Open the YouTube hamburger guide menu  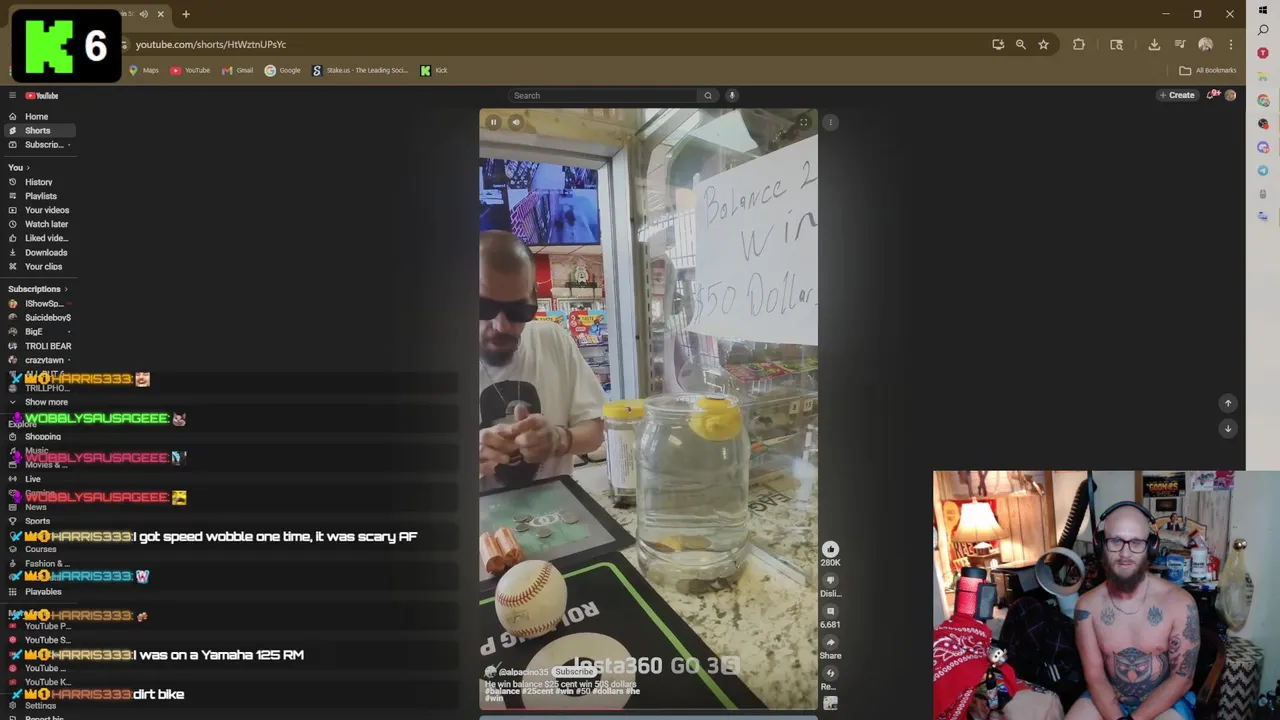point(12,96)
